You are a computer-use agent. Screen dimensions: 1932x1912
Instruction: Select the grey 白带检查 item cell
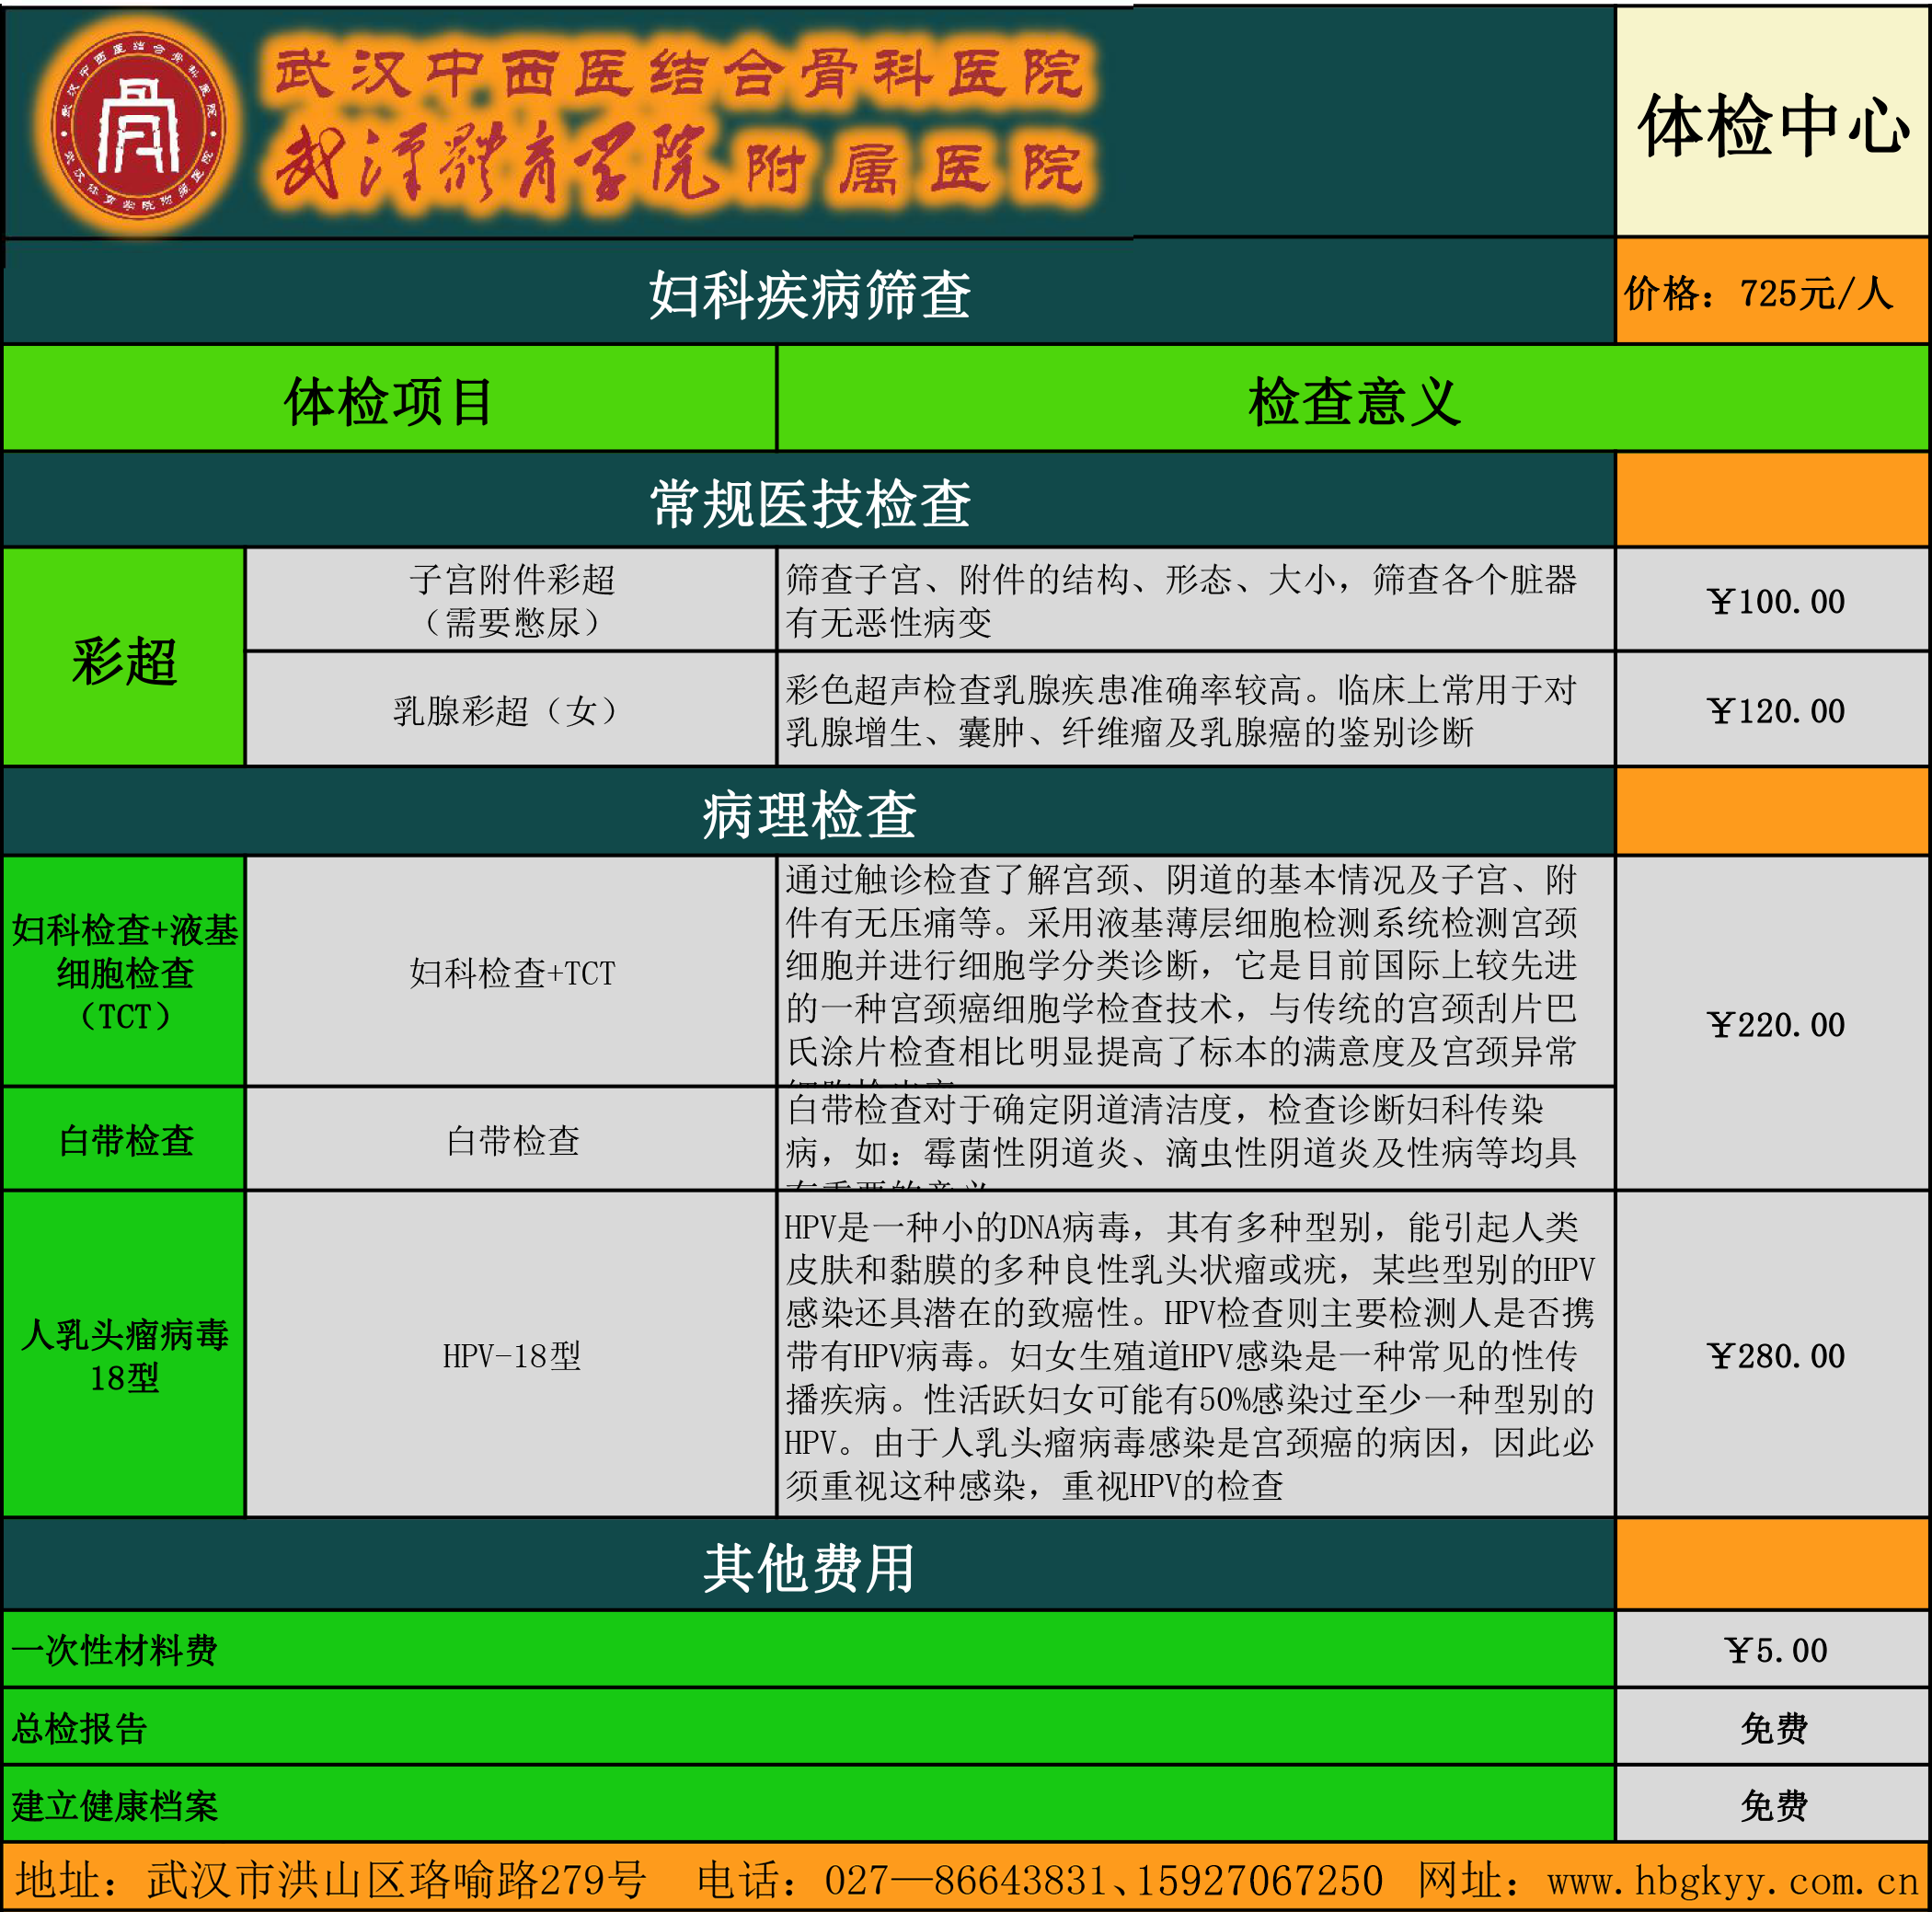511,1139
